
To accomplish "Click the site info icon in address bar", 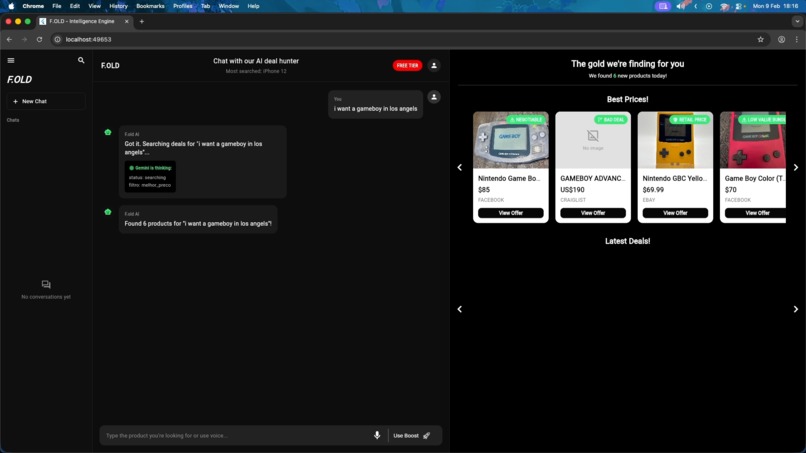I will [58, 39].
